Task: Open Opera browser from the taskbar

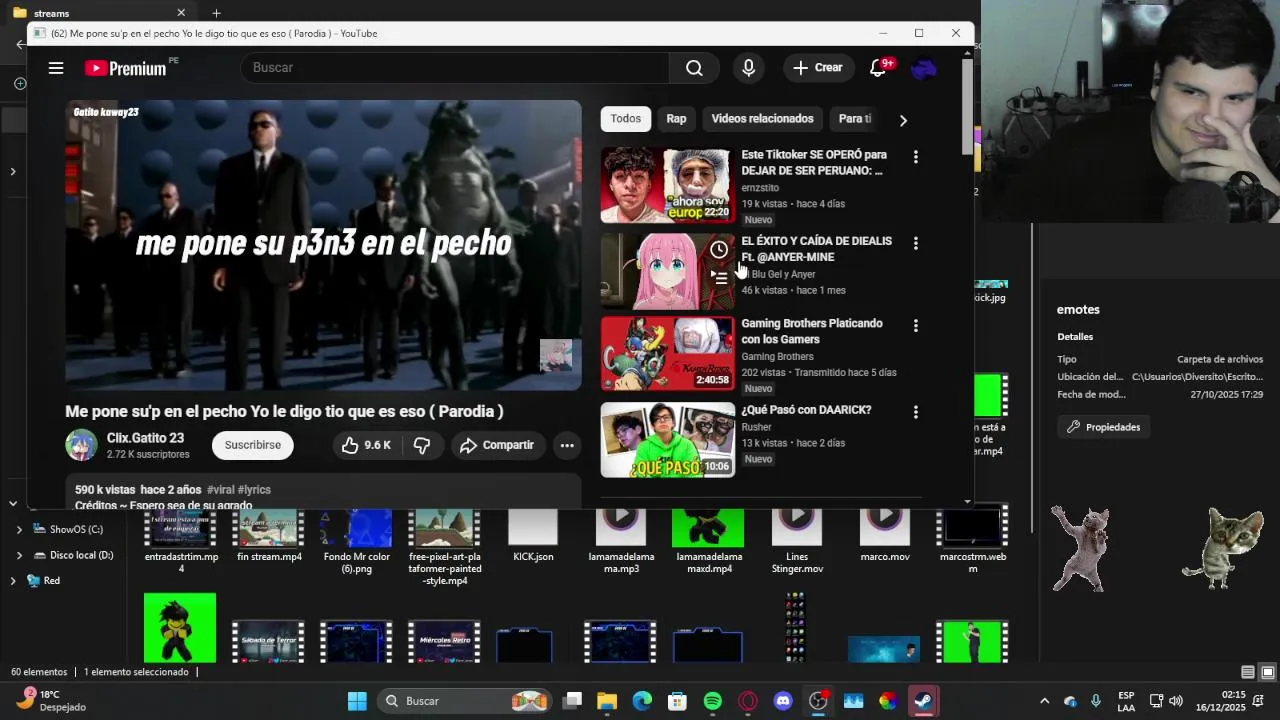Action: (x=748, y=701)
